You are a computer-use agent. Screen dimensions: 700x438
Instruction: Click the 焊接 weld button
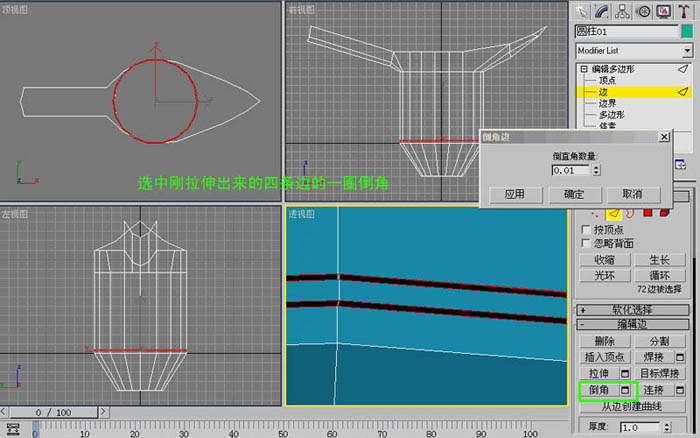point(654,357)
